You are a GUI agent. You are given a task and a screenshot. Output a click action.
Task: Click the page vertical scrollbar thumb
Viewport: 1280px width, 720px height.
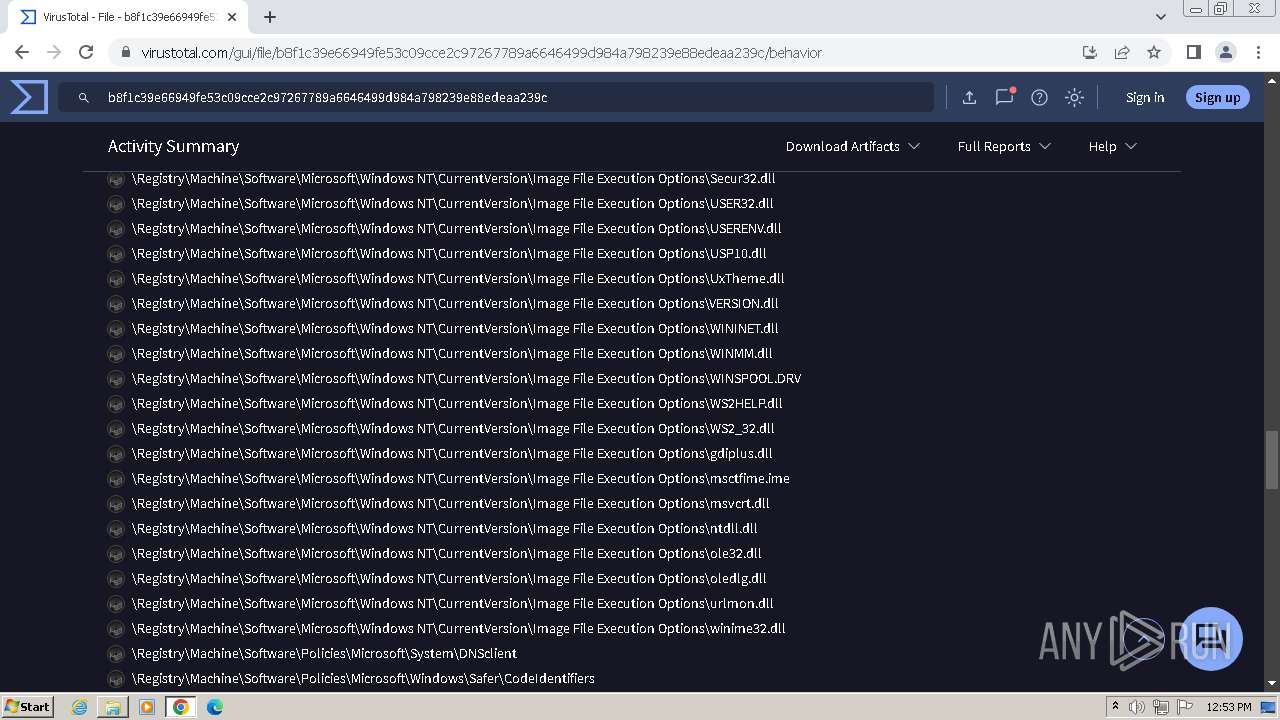click(x=1271, y=460)
